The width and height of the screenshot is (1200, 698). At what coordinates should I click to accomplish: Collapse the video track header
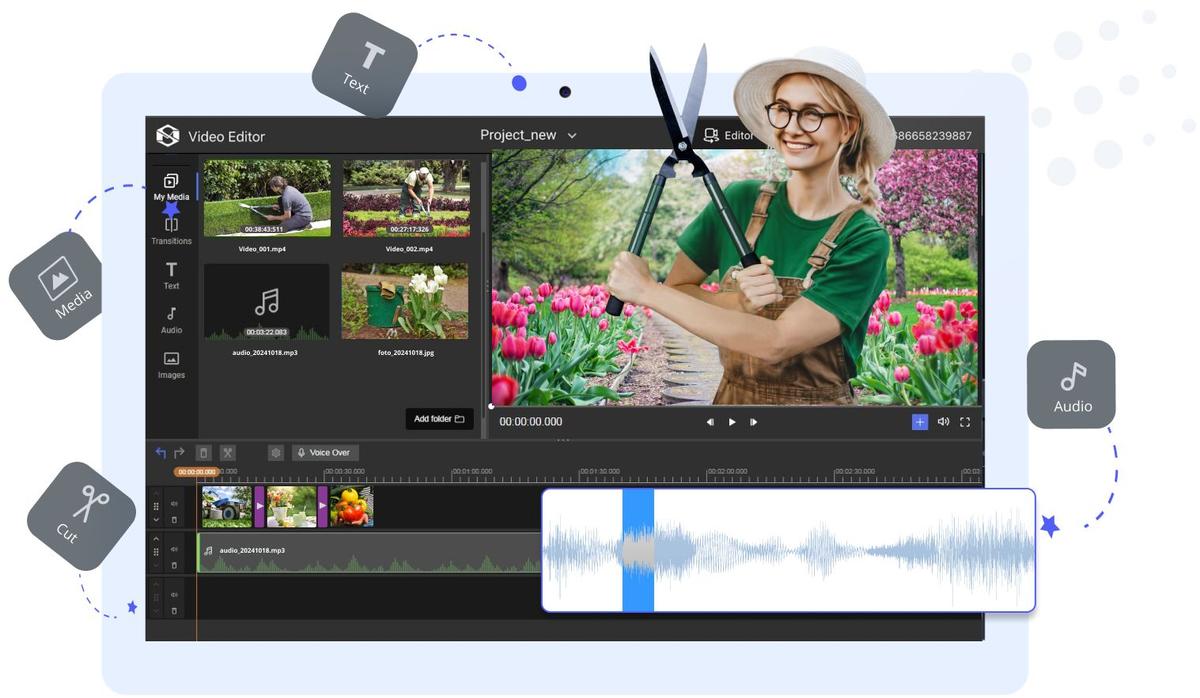[x=156, y=518]
